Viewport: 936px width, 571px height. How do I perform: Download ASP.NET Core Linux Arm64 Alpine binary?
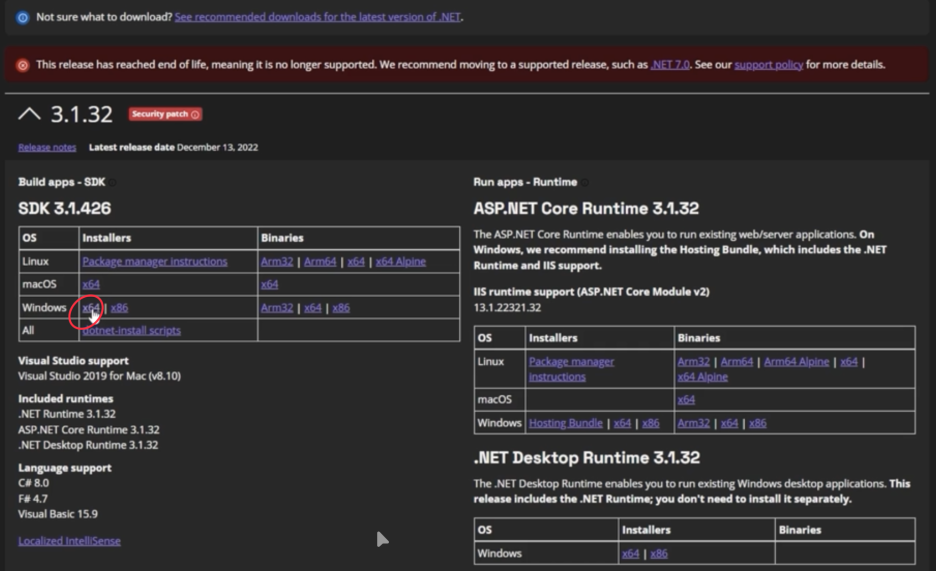(x=796, y=362)
